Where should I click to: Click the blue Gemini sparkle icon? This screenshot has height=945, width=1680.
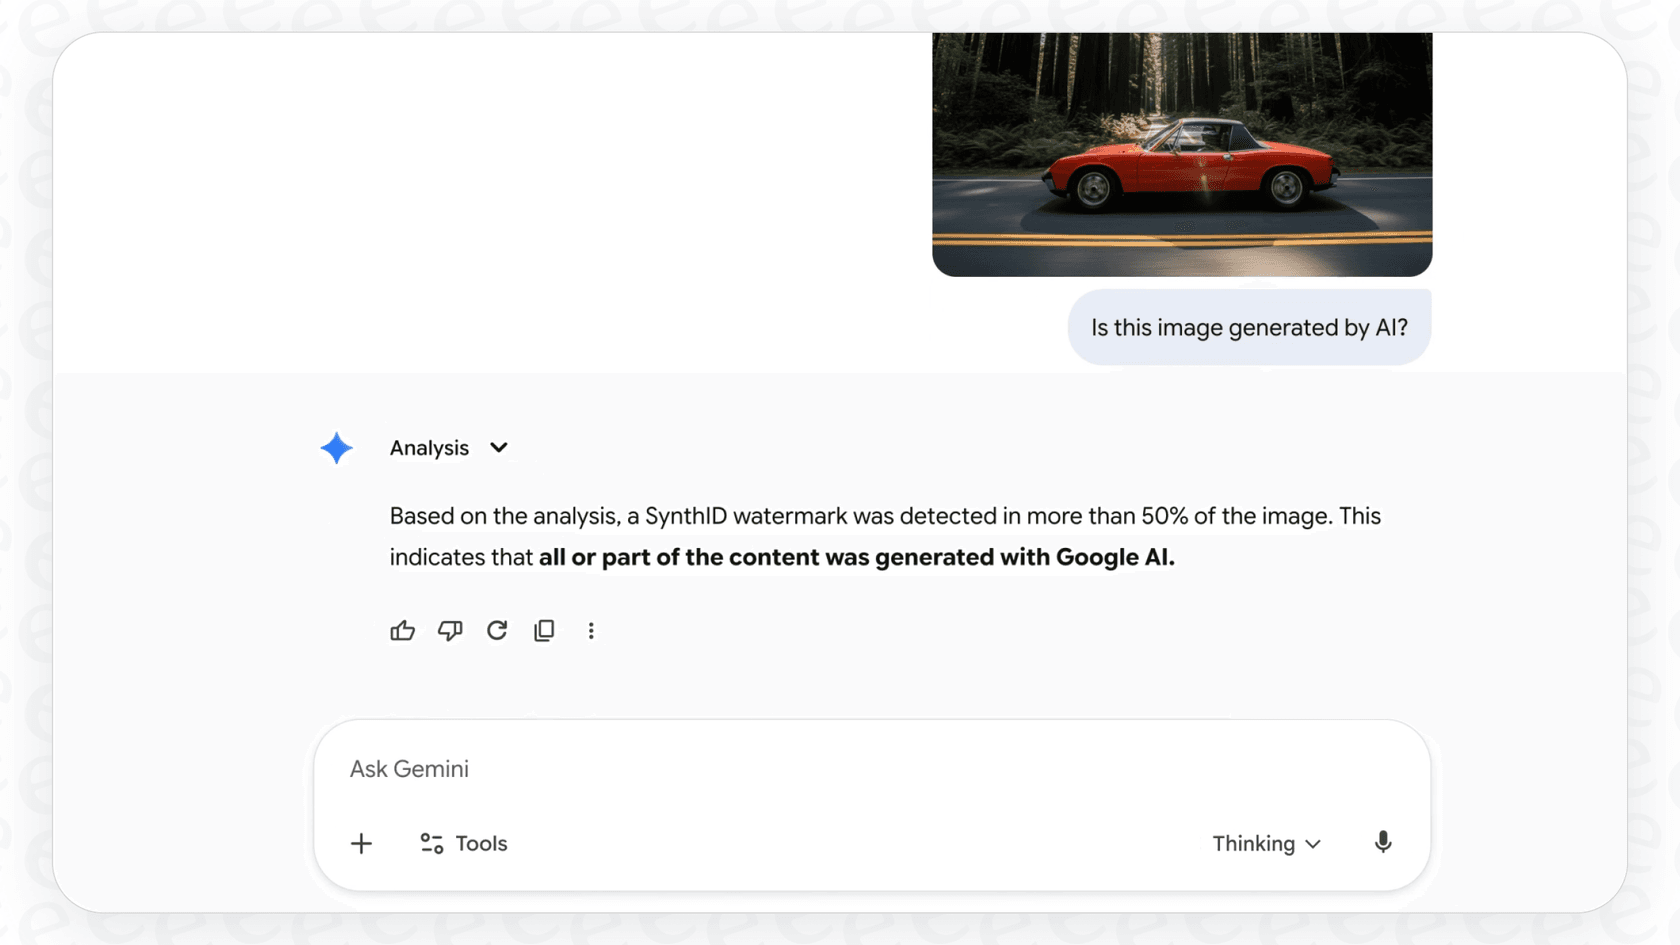pyautogui.click(x=337, y=447)
